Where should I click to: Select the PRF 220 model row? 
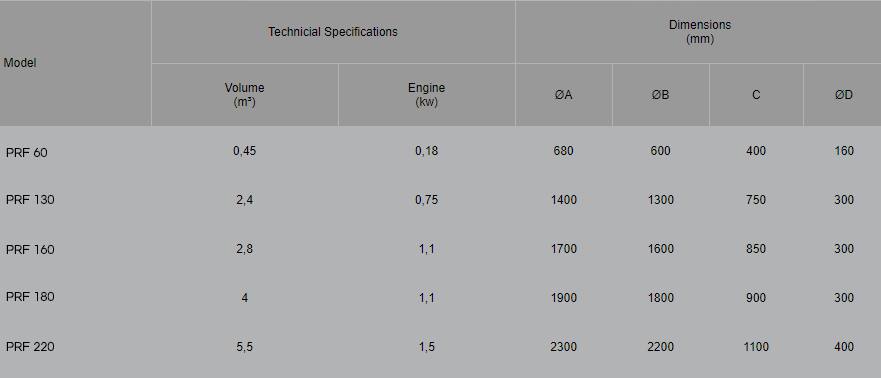[x=440, y=347]
